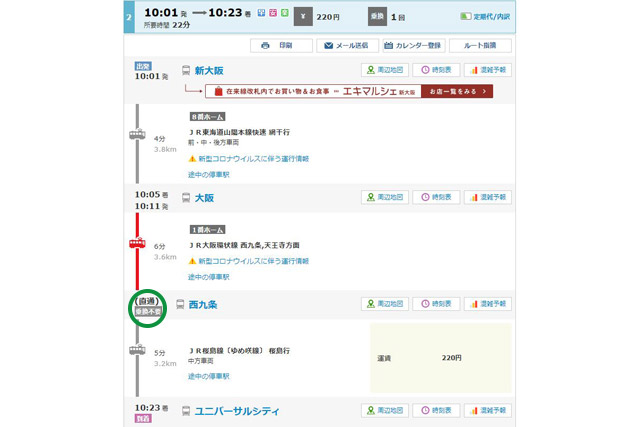The height and width of the screenshot is (427, 640).
Task: View timetable for 大阪 station
Action: click(437, 197)
